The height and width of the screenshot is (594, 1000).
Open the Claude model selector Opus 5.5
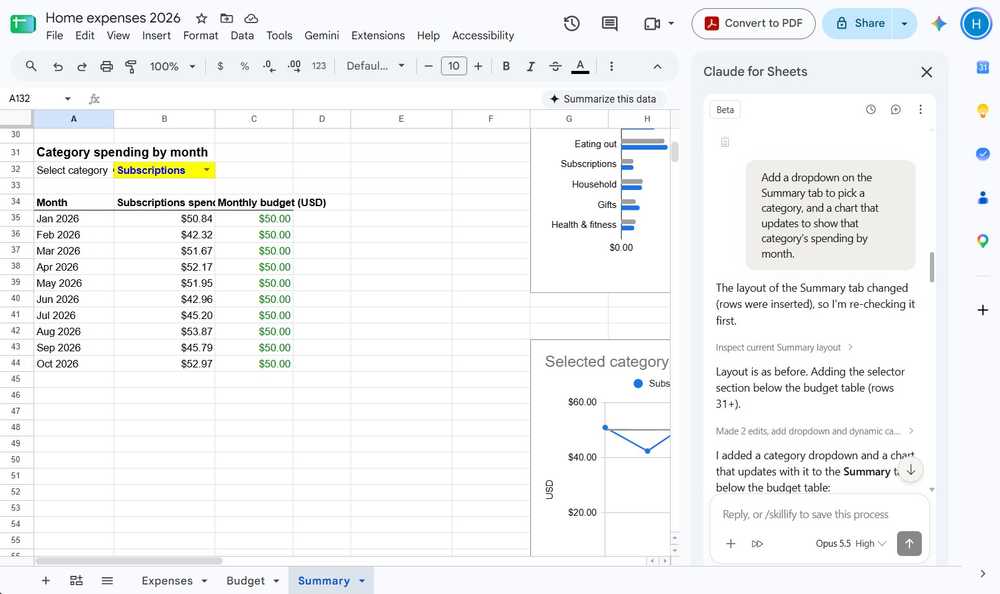click(x=851, y=544)
